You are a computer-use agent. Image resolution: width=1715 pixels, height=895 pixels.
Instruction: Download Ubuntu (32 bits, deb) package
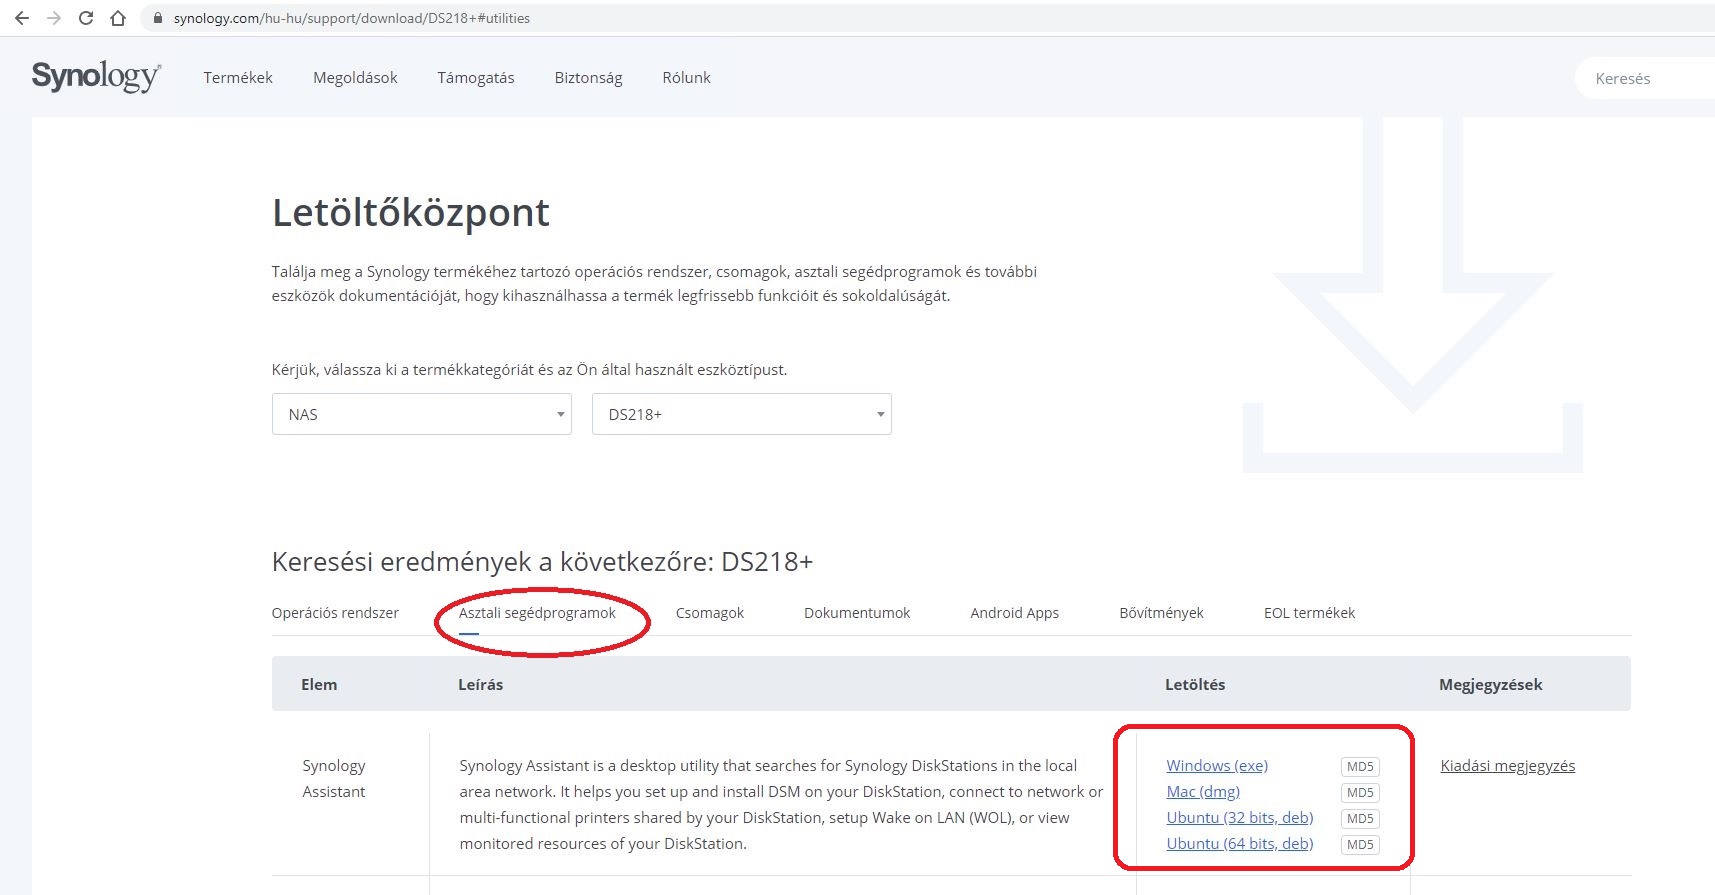click(x=1239, y=818)
